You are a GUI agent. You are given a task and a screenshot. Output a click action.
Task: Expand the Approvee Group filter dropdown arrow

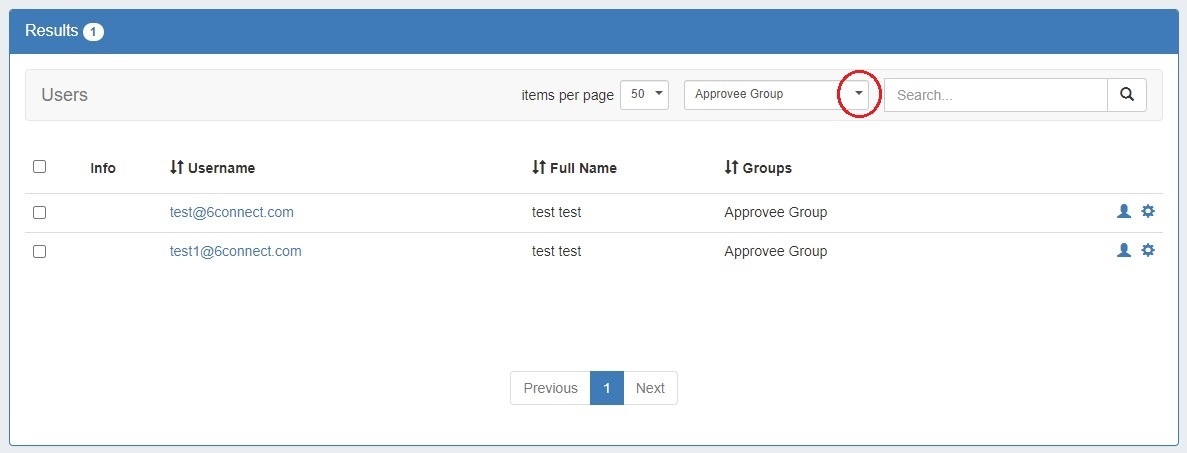point(858,95)
